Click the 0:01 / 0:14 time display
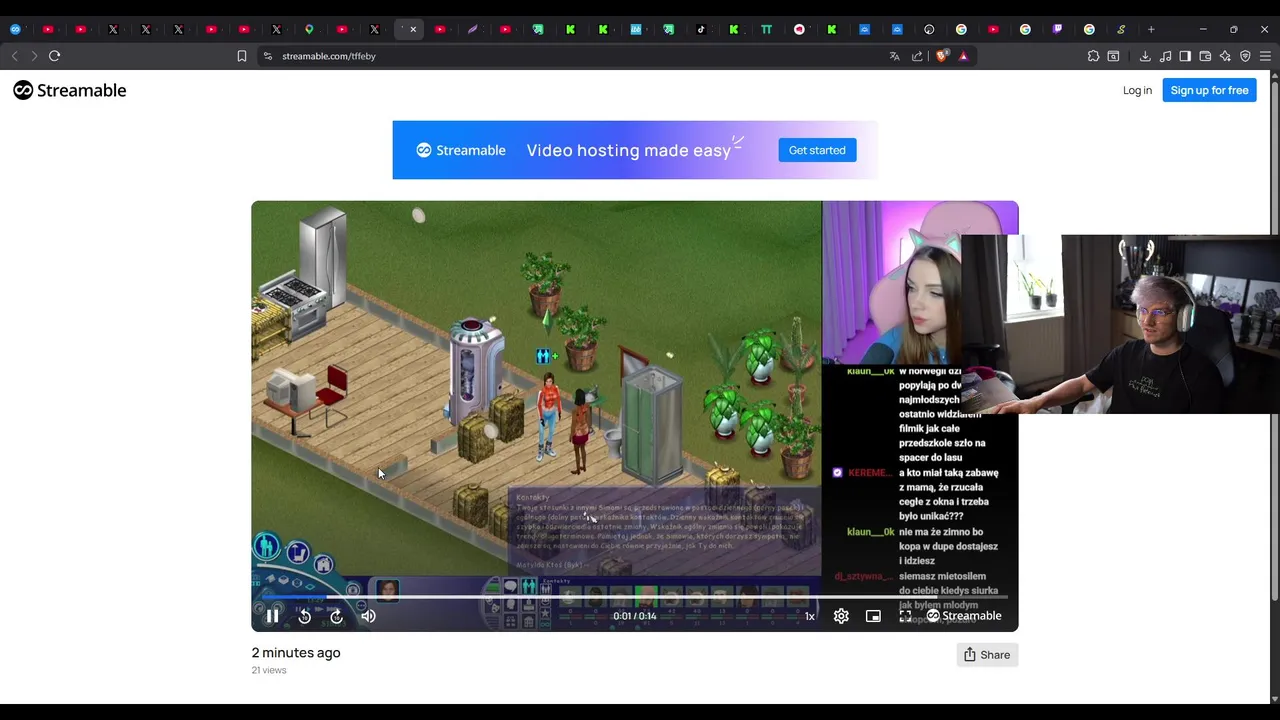Screen dimensions: 1280x720 (x=635, y=616)
